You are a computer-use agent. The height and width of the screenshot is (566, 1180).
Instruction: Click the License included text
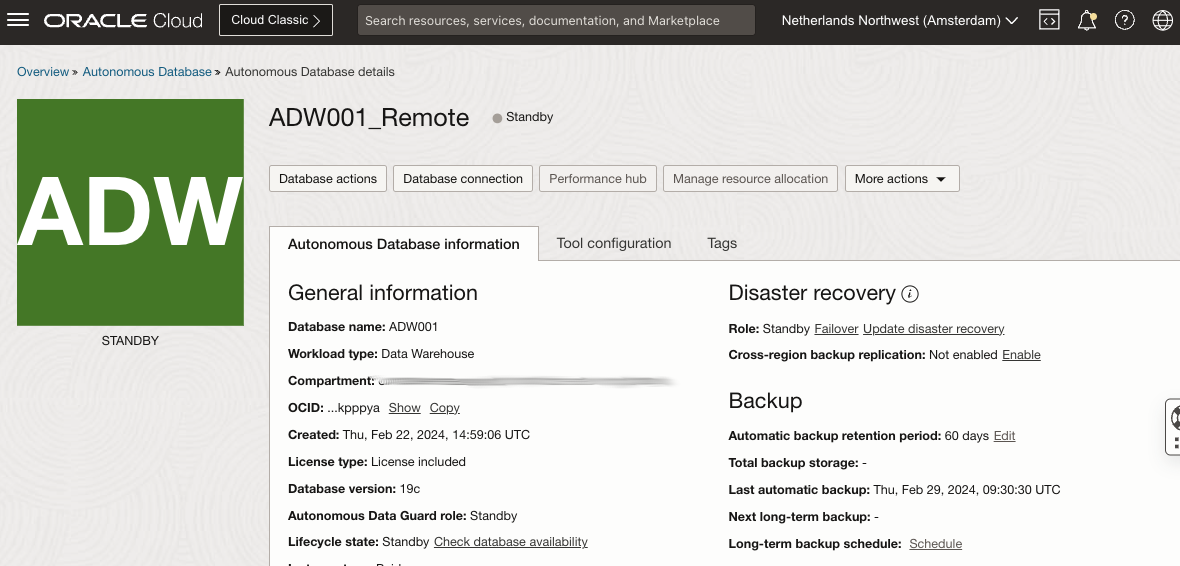[418, 462]
